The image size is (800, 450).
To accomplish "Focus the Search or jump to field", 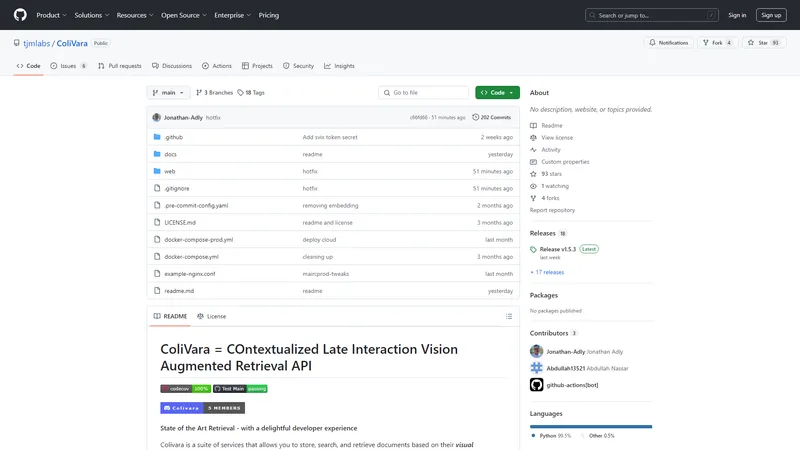I will [x=652, y=15].
